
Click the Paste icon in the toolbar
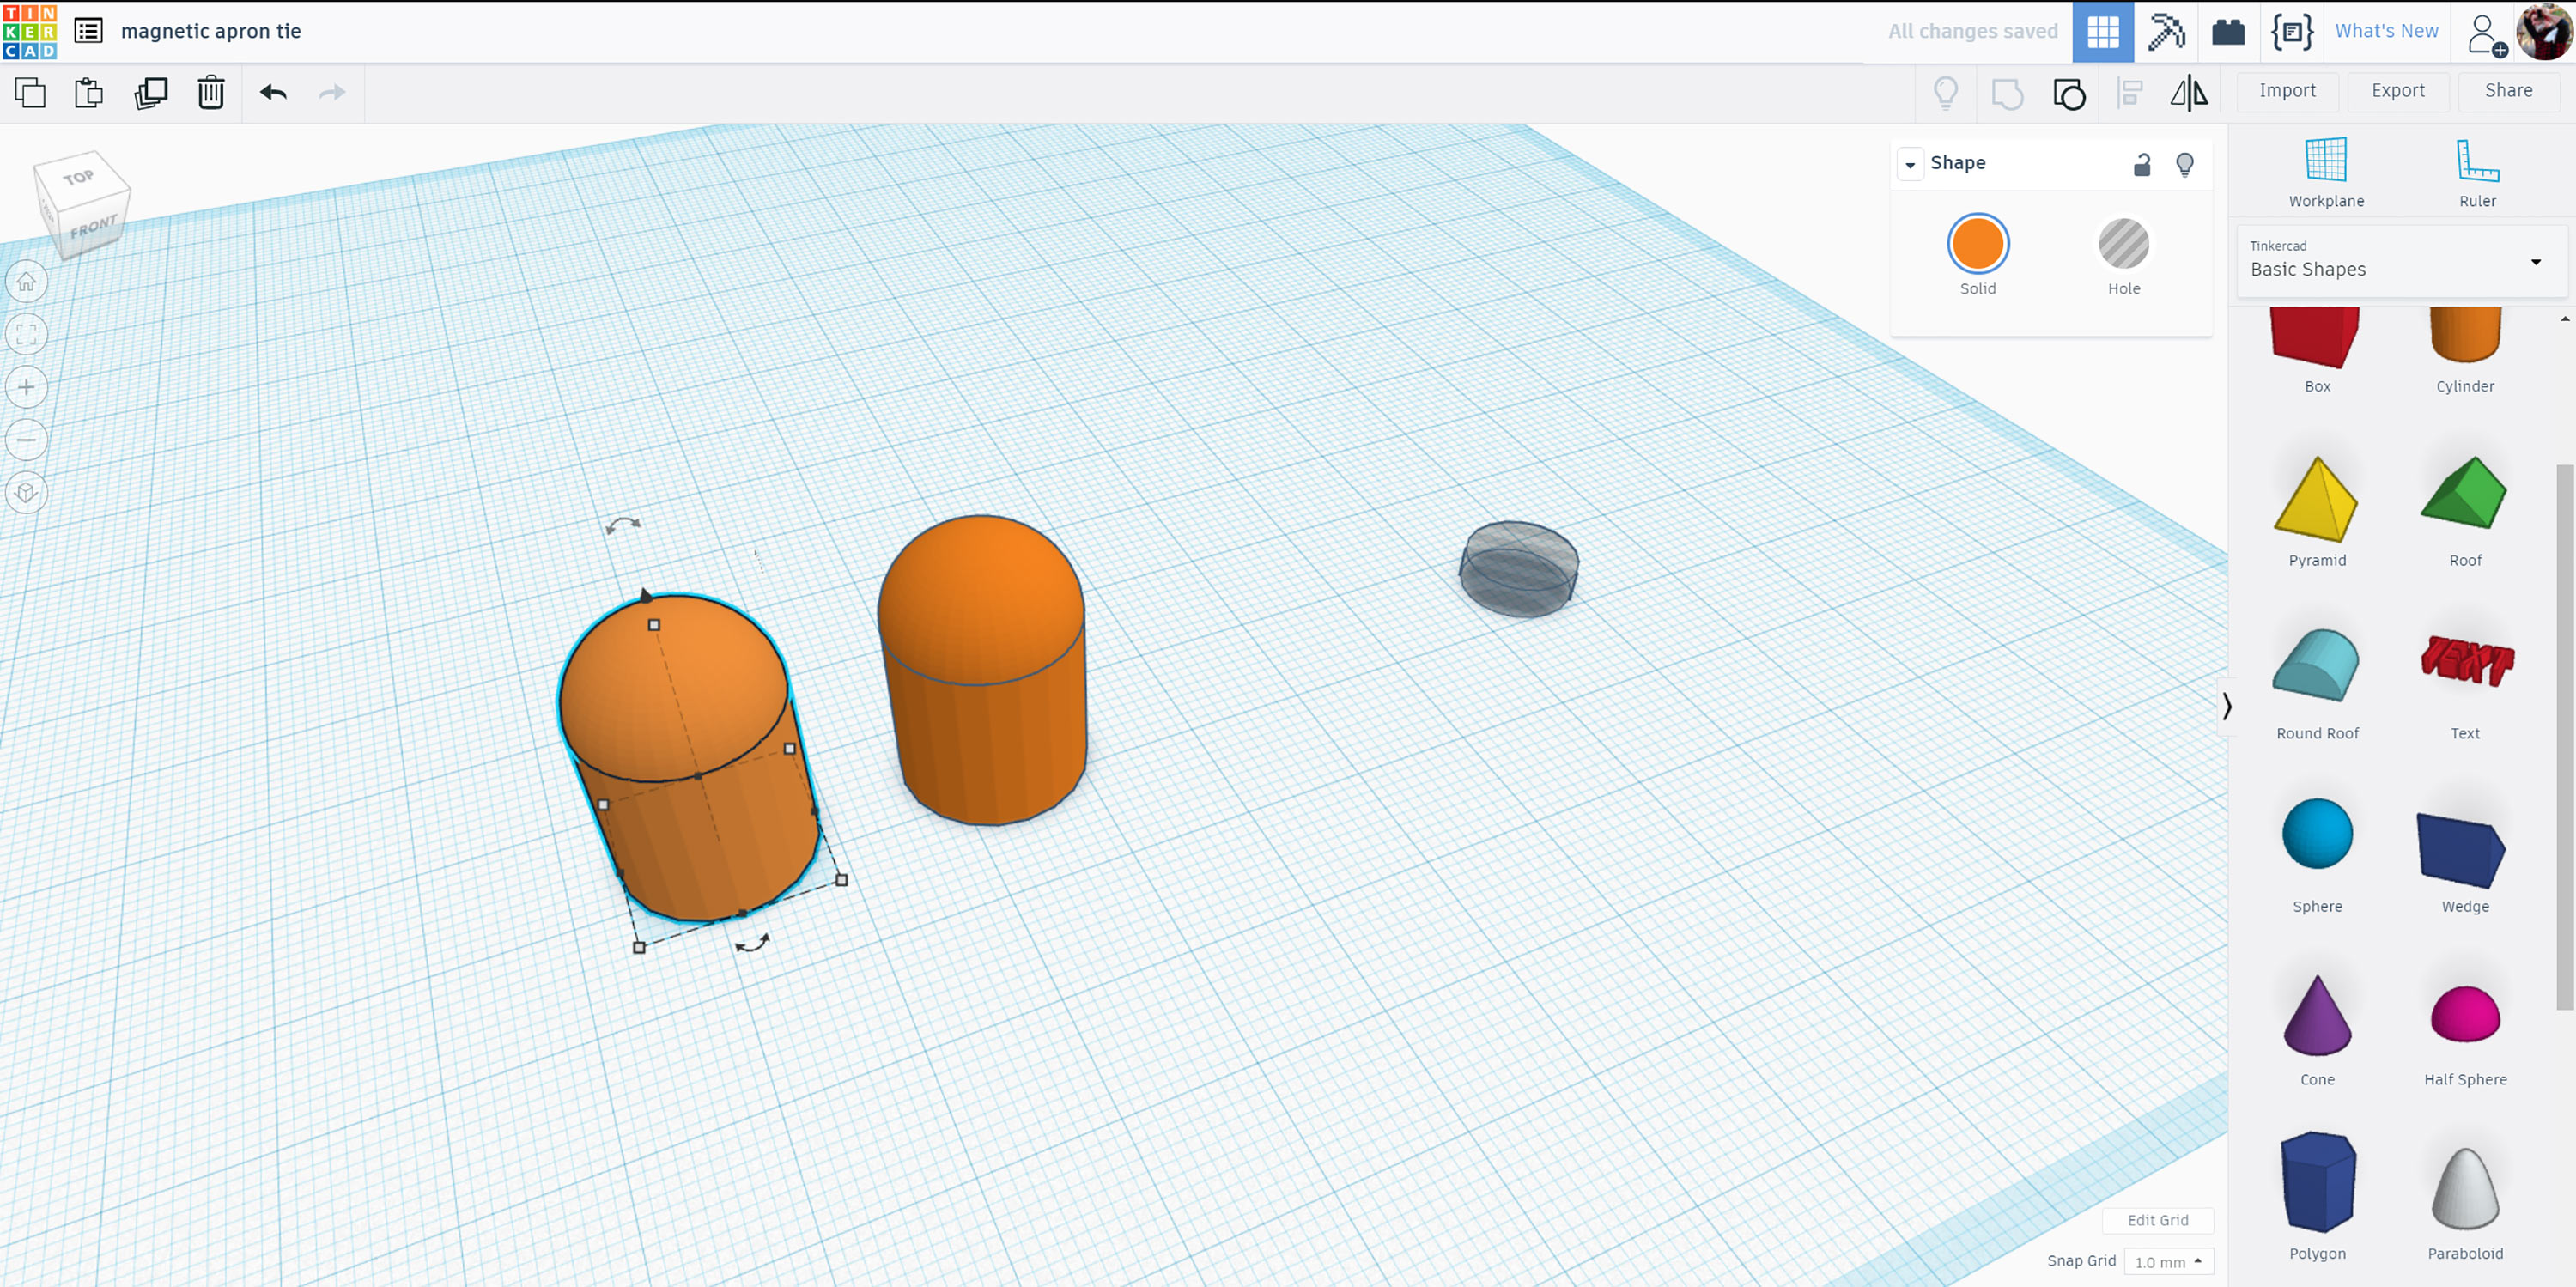(x=89, y=93)
